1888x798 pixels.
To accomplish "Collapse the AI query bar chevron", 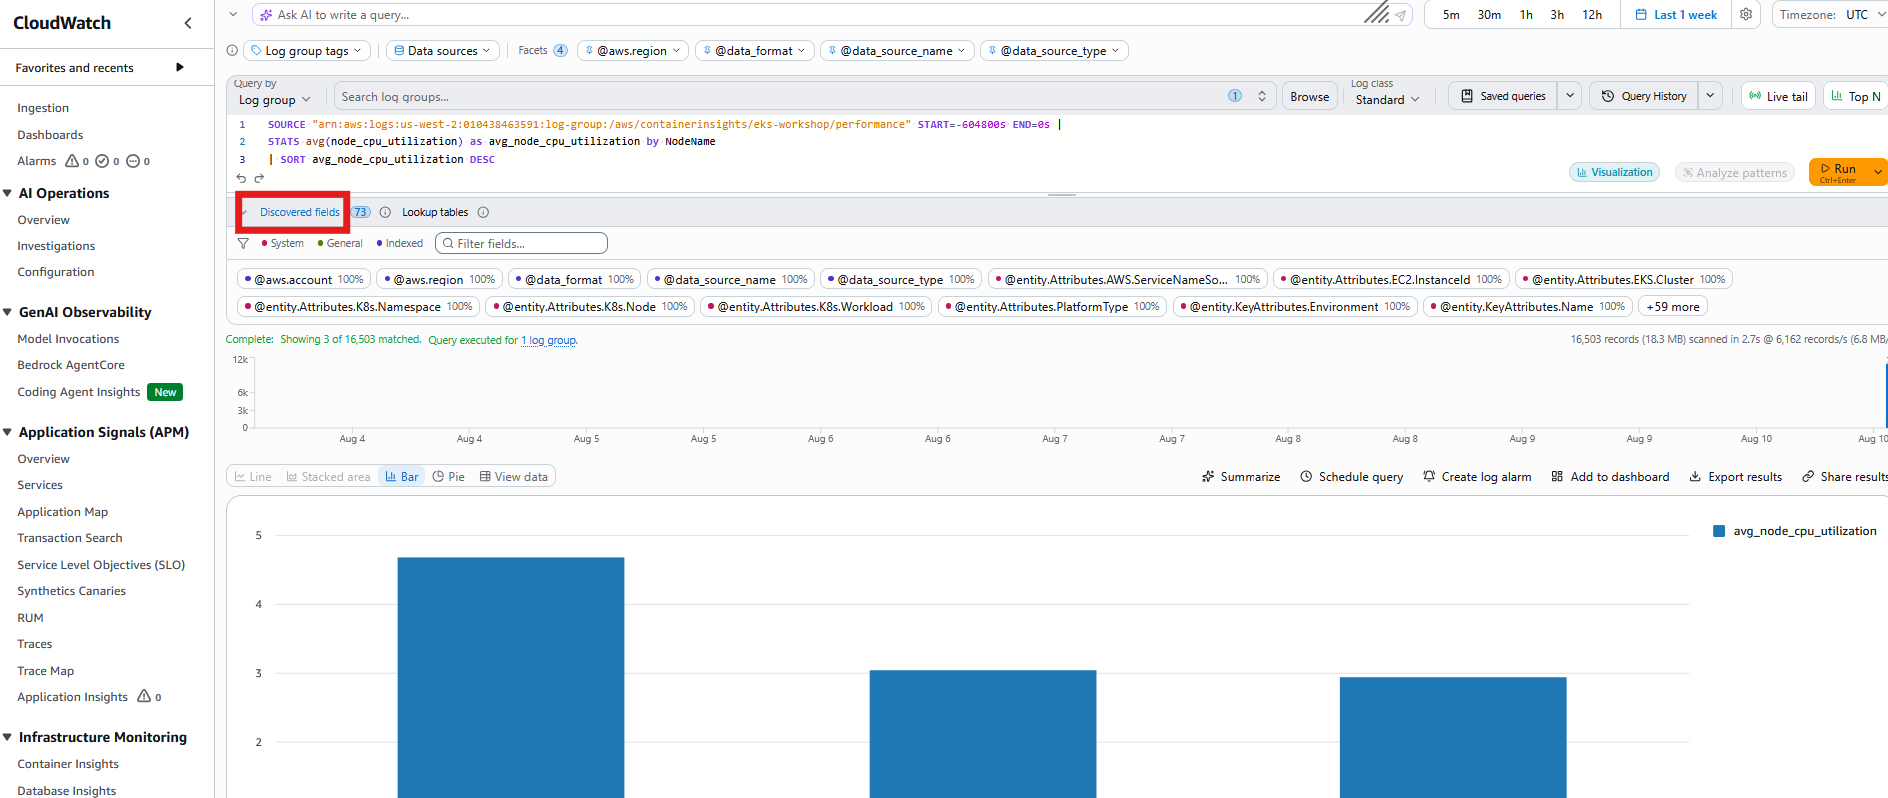I will (x=233, y=15).
